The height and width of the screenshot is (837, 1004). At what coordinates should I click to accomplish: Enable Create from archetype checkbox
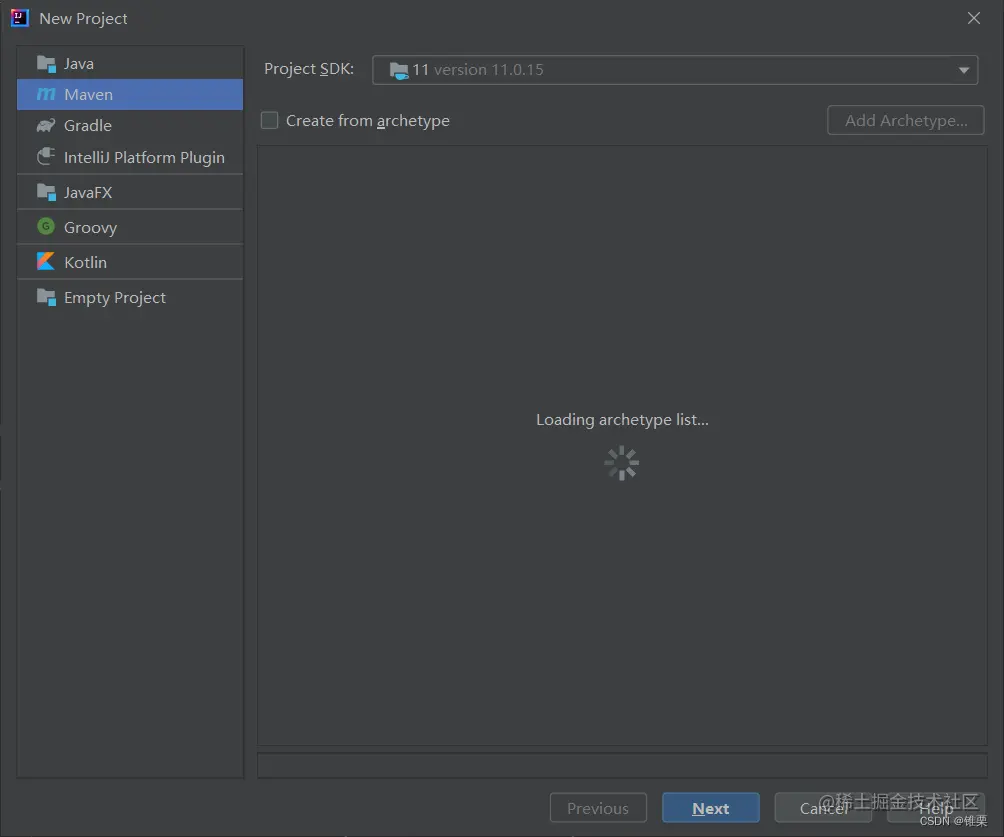pos(270,120)
